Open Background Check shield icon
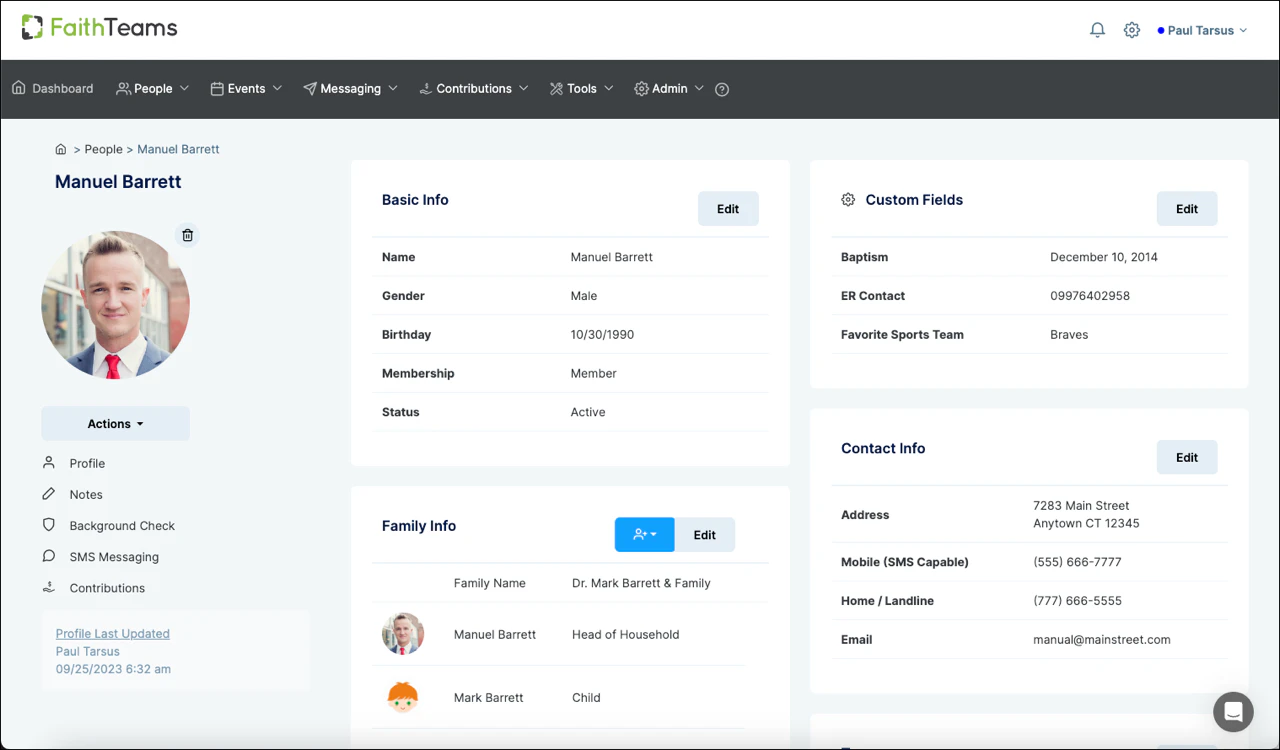The height and width of the screenshot is (750, 1280). [48, 525]
